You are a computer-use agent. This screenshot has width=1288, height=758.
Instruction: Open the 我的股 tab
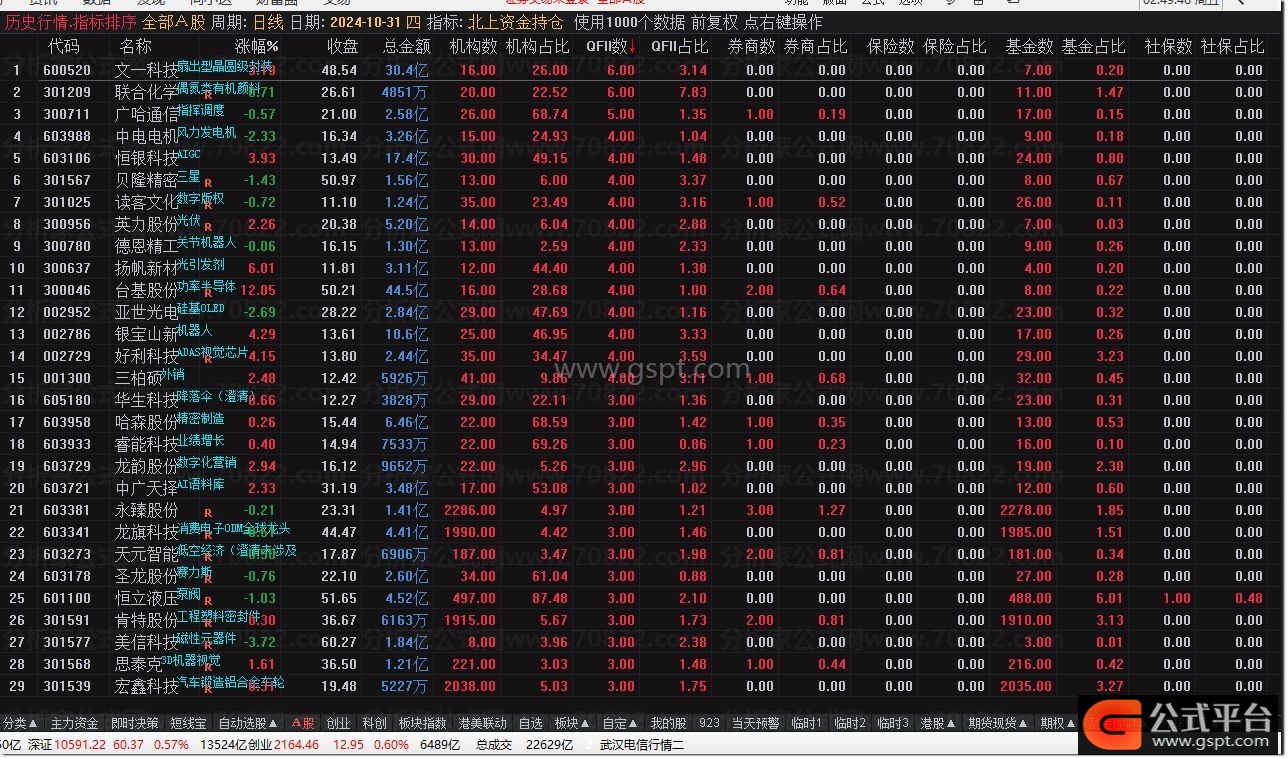668,723
